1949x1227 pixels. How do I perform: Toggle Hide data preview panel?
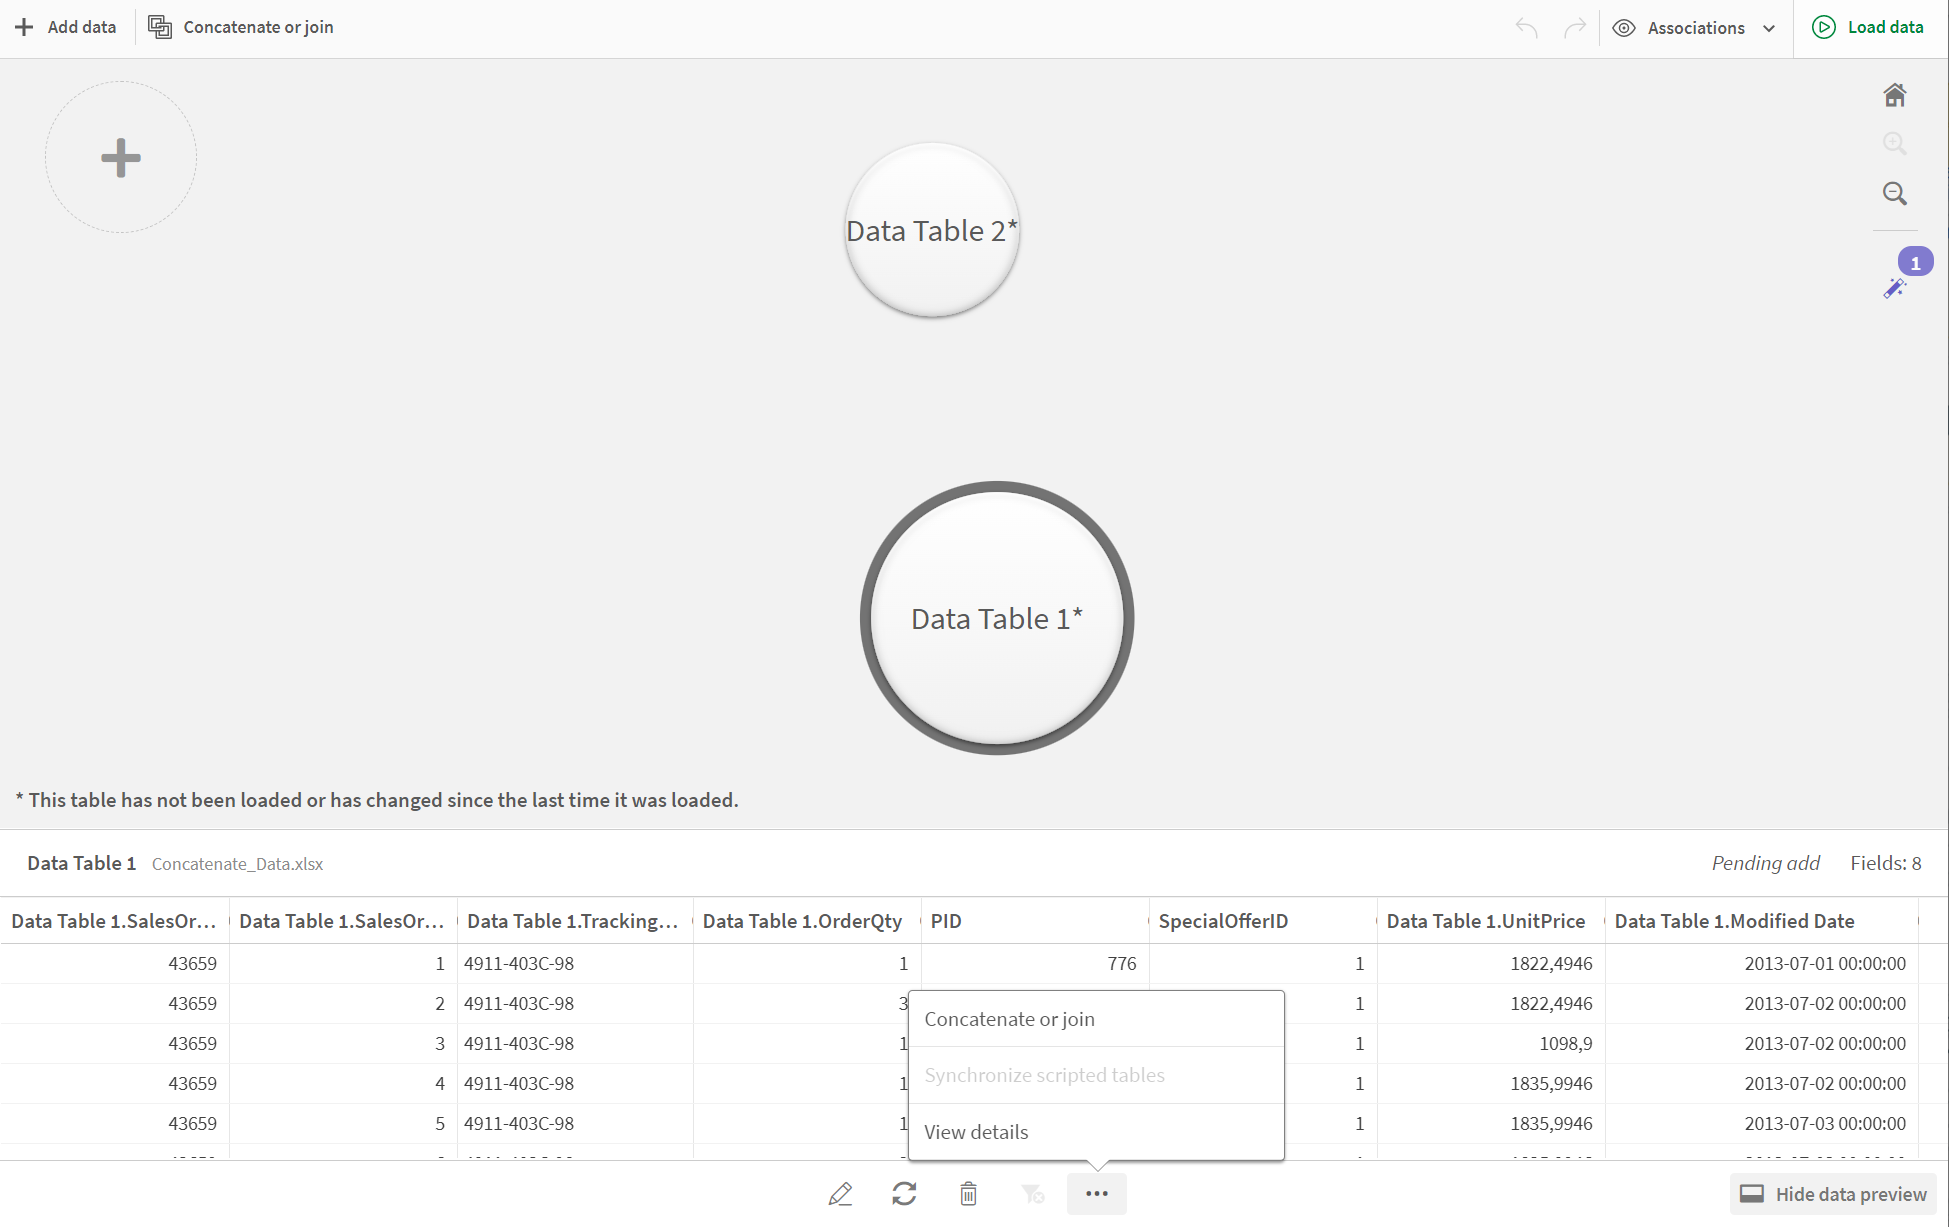(1833, 1194)
